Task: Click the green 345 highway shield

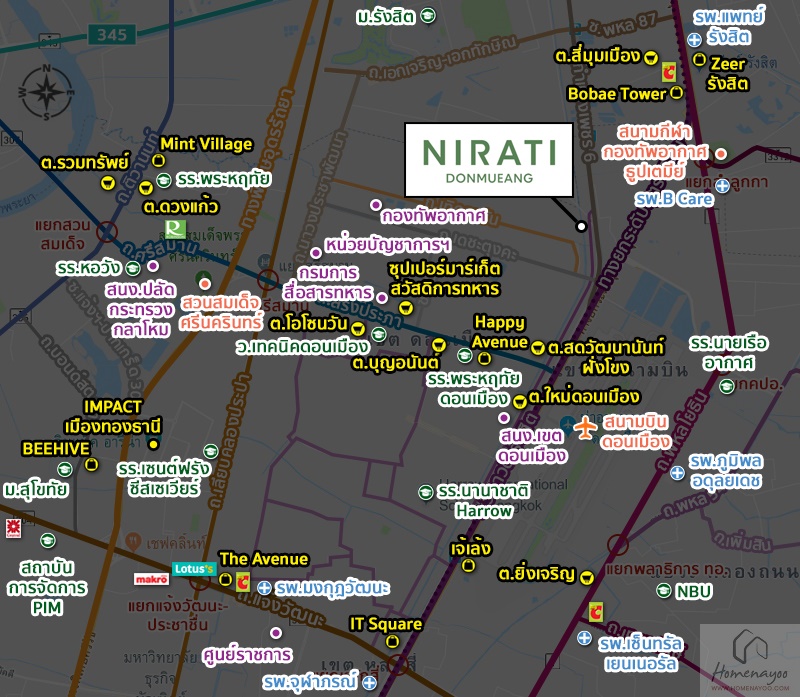Action: [x=112, y=35]
